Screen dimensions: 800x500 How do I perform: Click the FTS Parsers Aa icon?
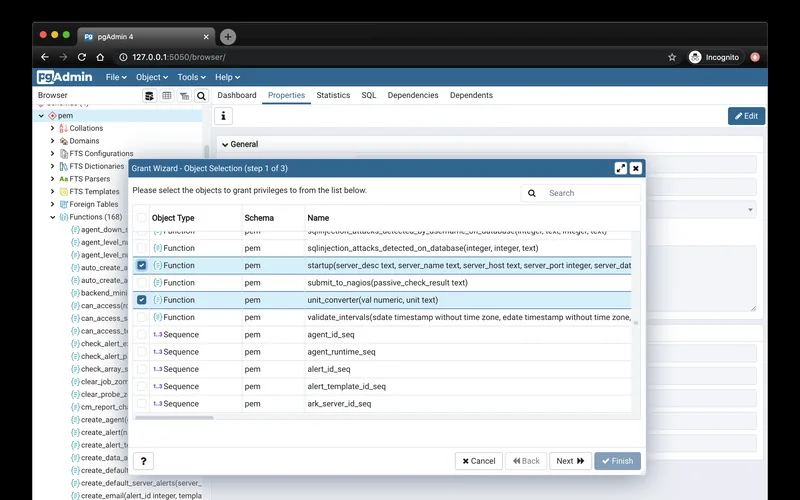click(x=63, y=179)
